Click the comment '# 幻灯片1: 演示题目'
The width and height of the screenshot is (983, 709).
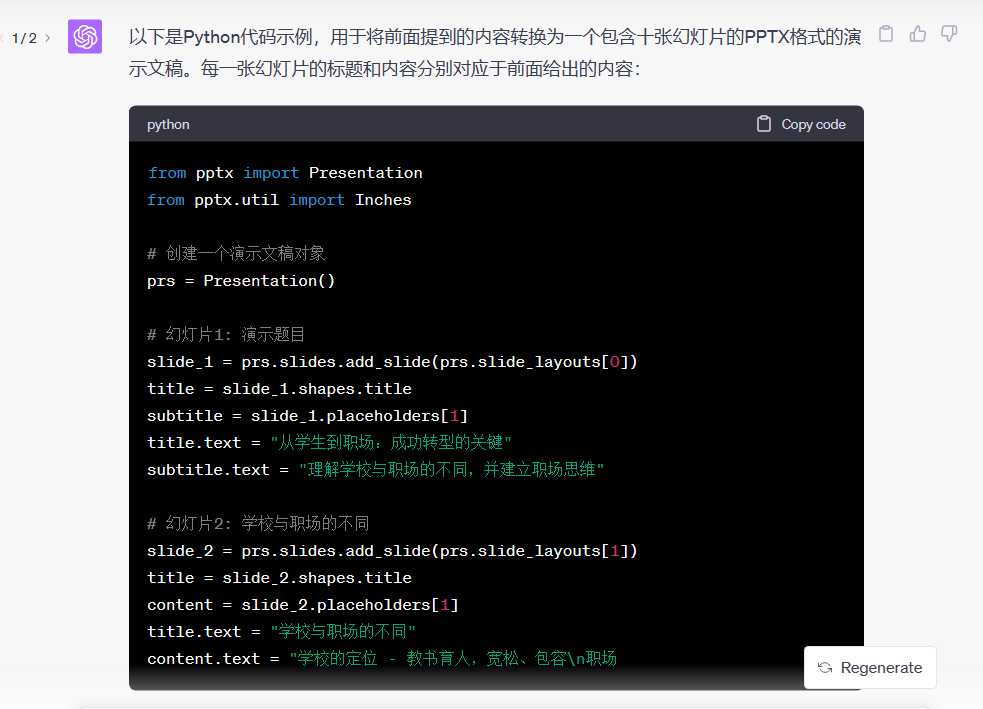point(226,334)
